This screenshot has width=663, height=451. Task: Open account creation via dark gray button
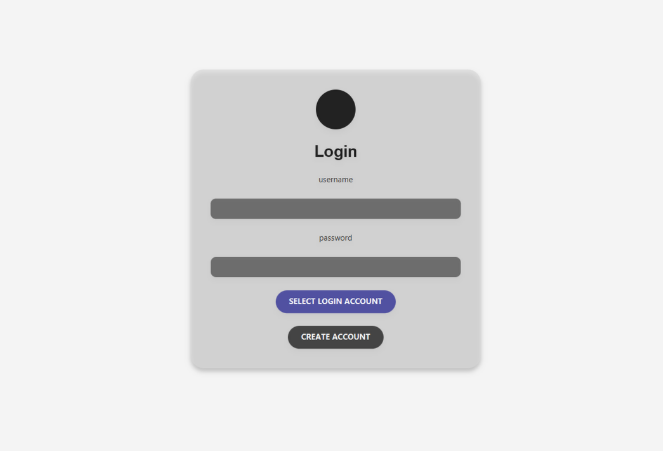click(x=335, y=337)
